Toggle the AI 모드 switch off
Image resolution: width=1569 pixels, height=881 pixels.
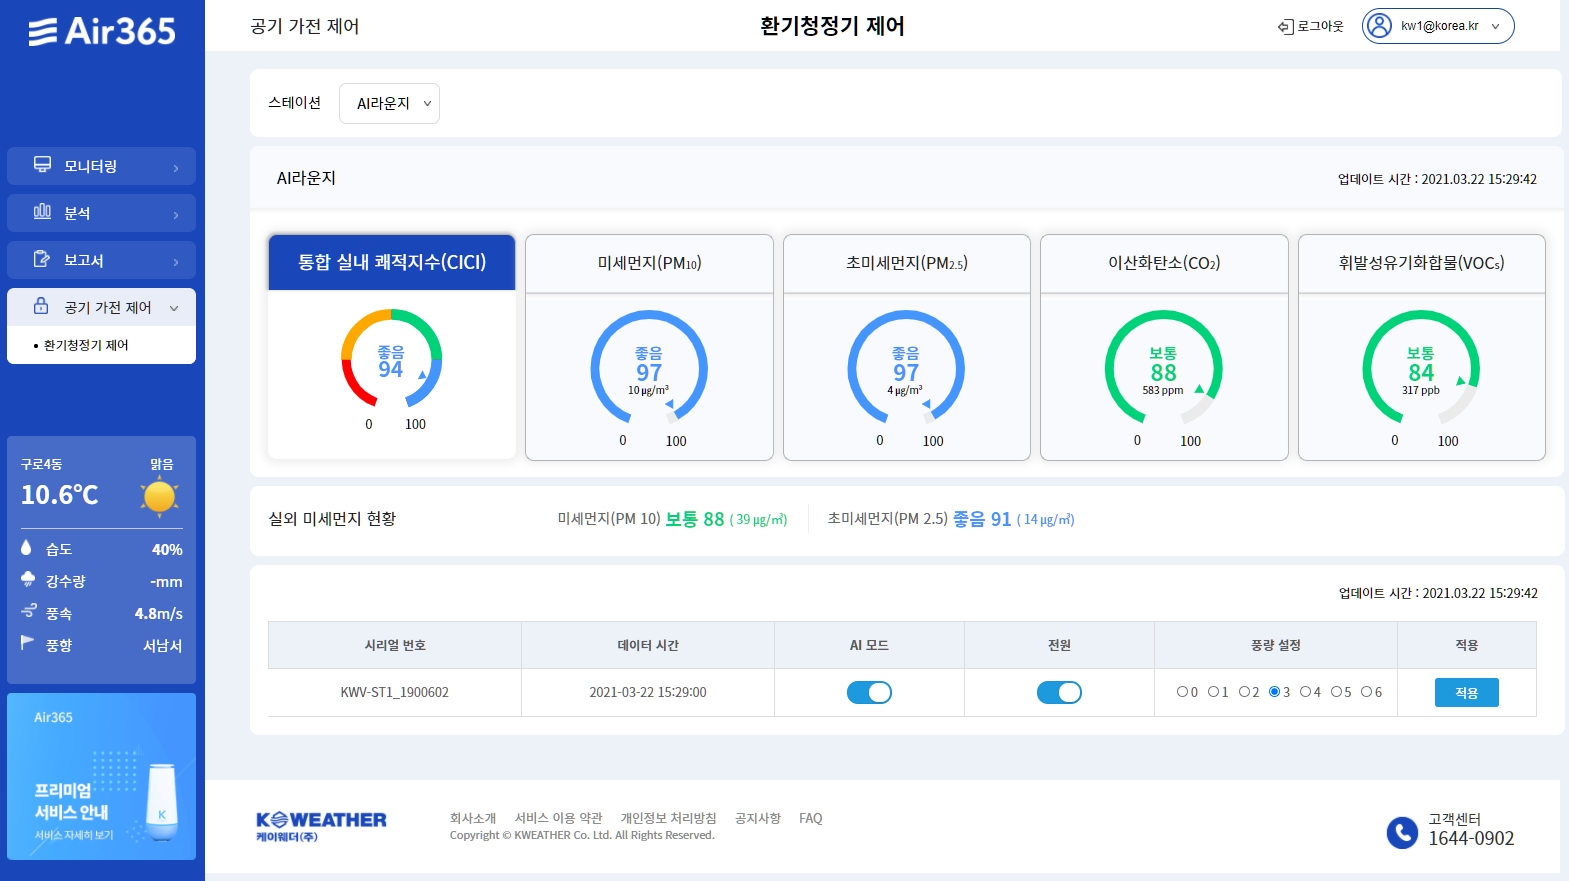click(869, 692)
